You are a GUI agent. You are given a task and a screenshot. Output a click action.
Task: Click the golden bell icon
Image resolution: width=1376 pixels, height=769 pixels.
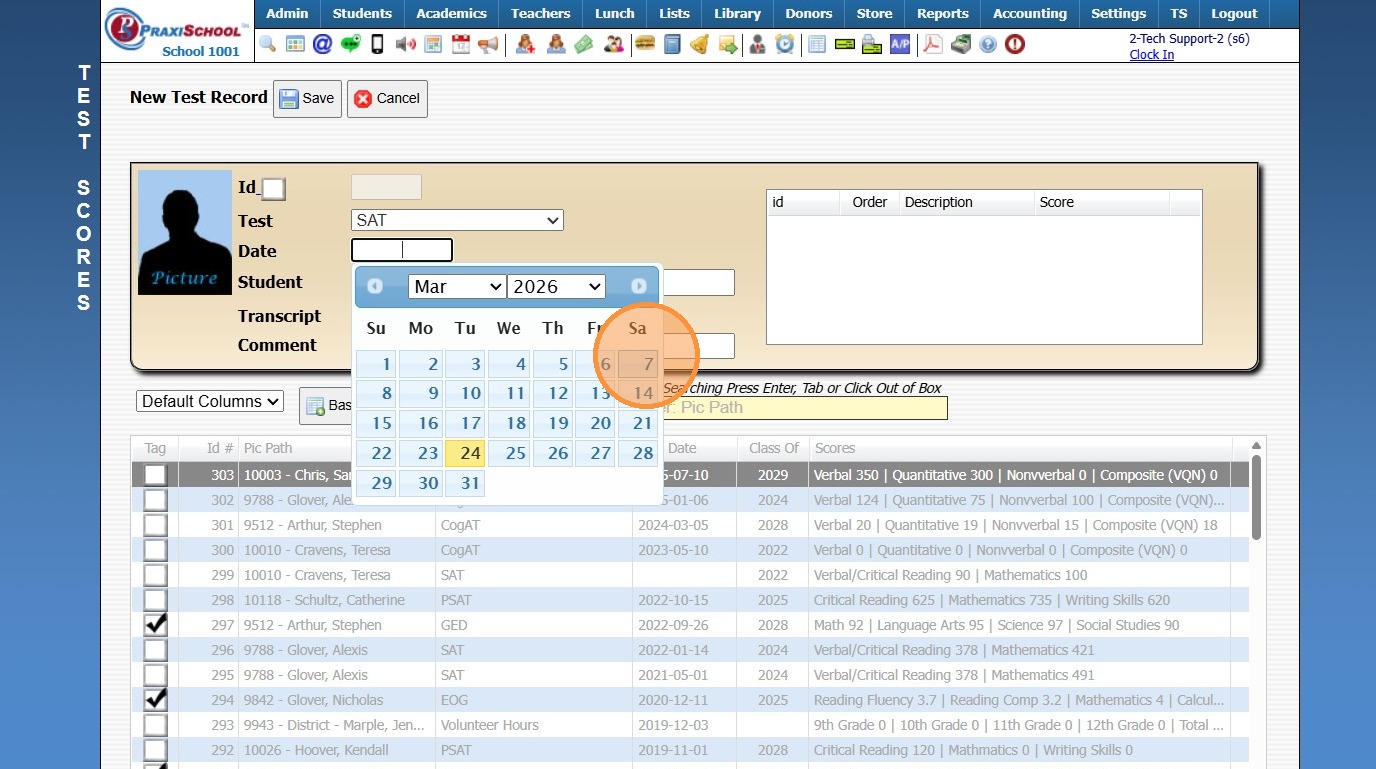coord(700,44)
